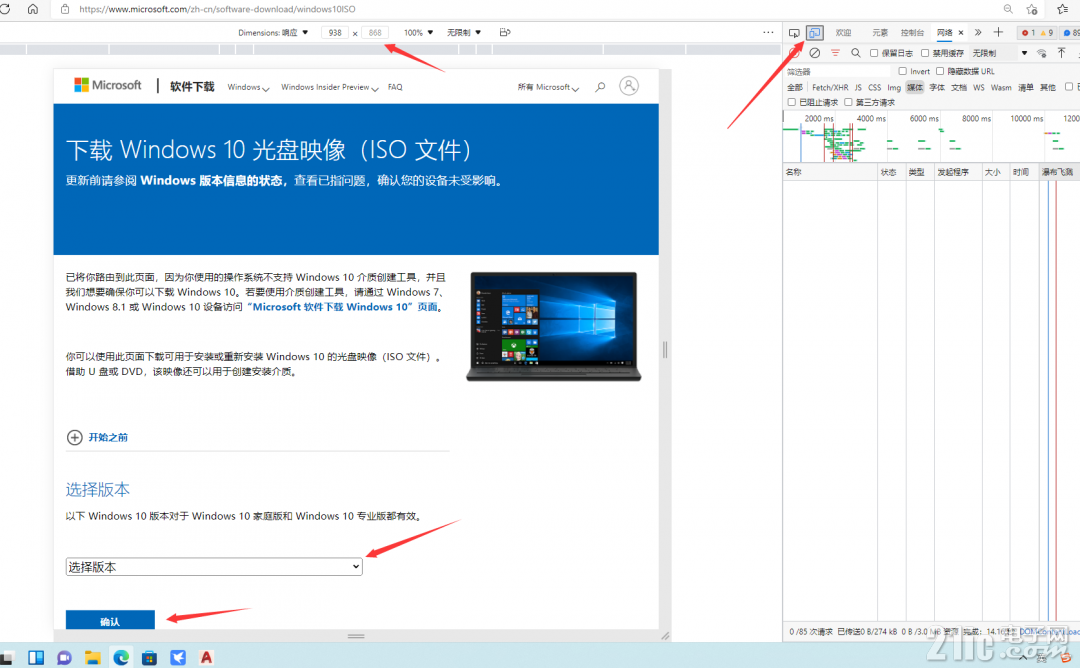
Task: Go to browser home page icon
Action: tap(32, 9)
